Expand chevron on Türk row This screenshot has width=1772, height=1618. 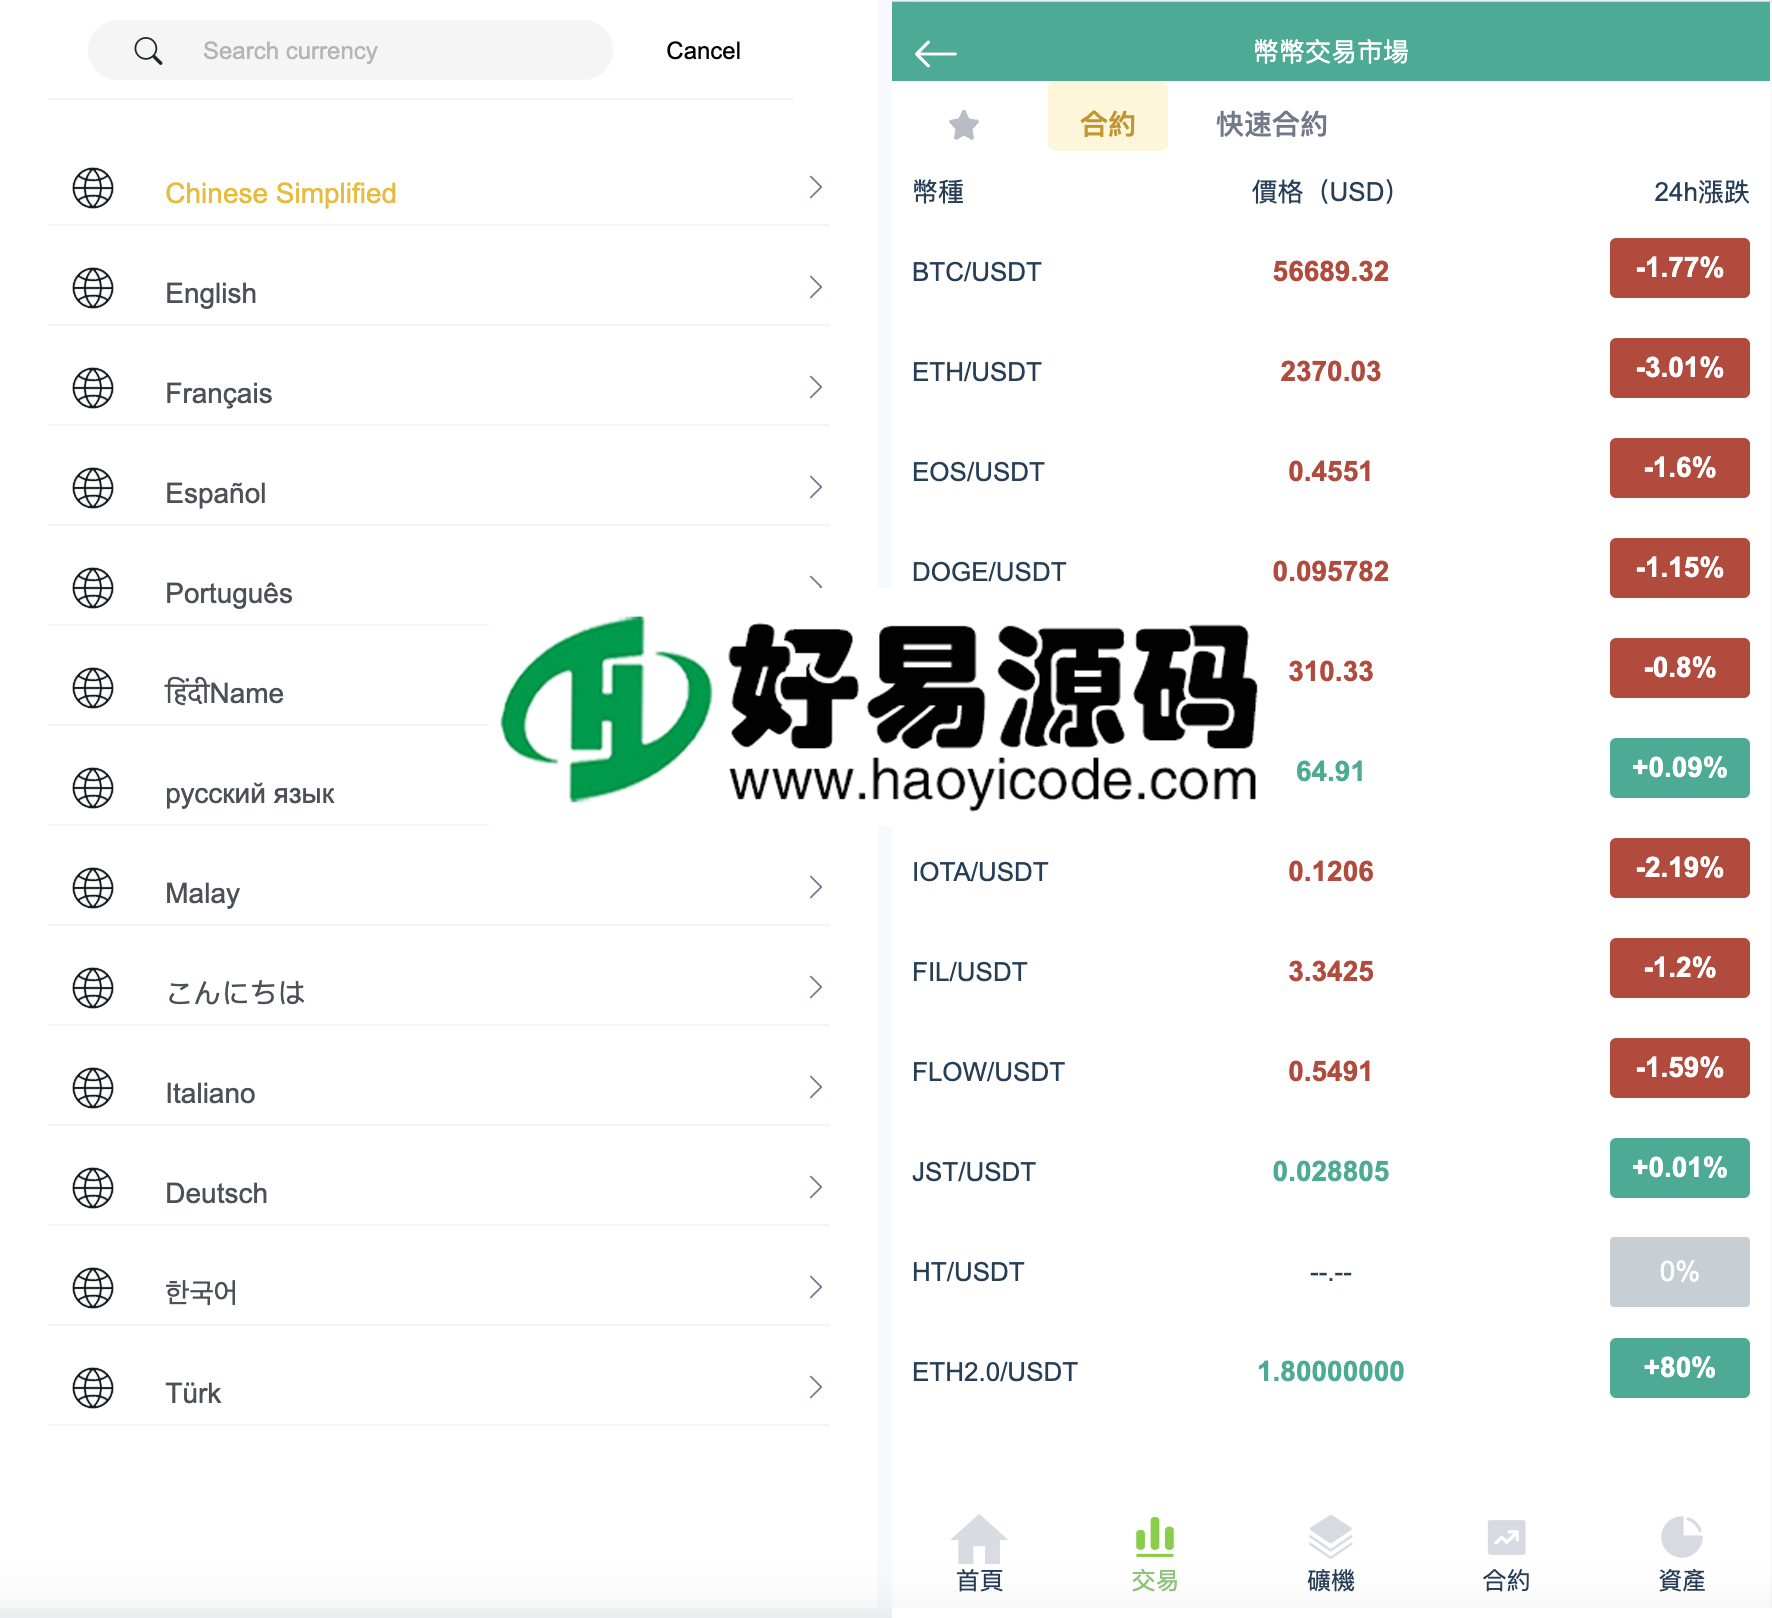[816, 1388]
